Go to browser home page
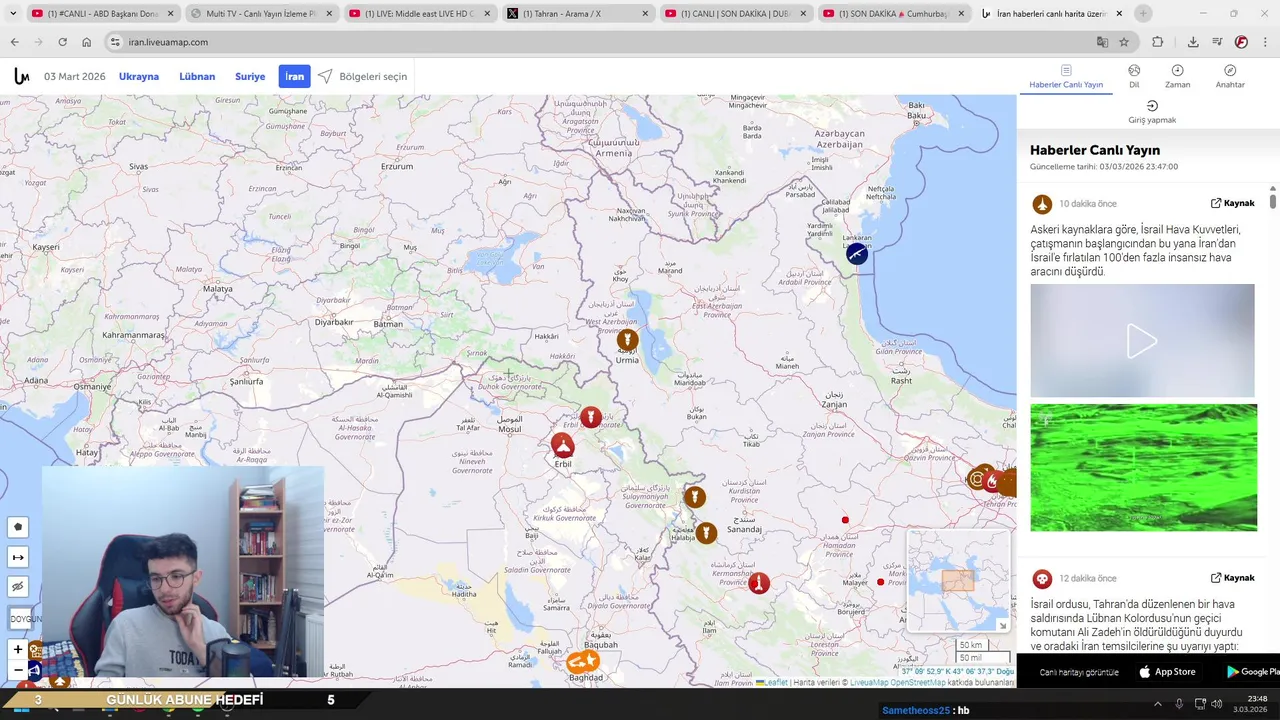 pyautogui.click(x=87, y=42)
